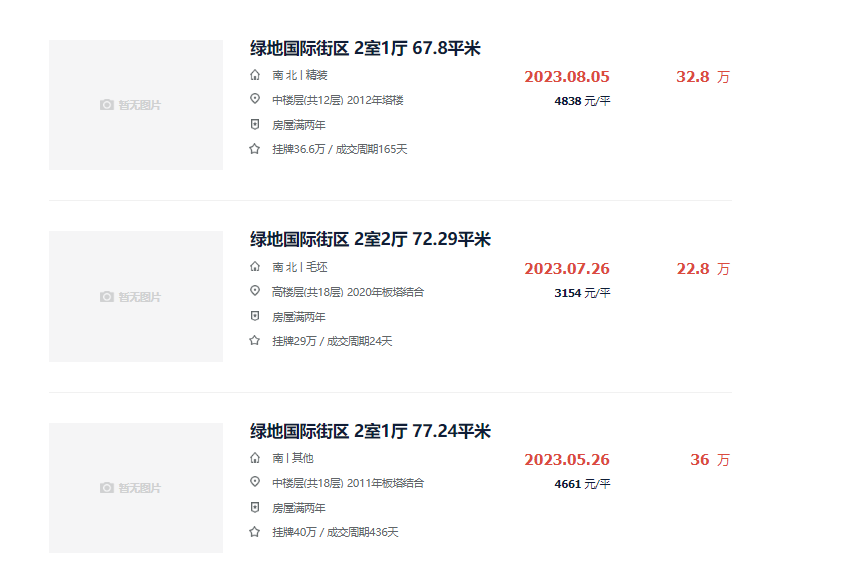Click star icon next to 挂牌29万
This screenshot has height=577, width=844.
255,340
